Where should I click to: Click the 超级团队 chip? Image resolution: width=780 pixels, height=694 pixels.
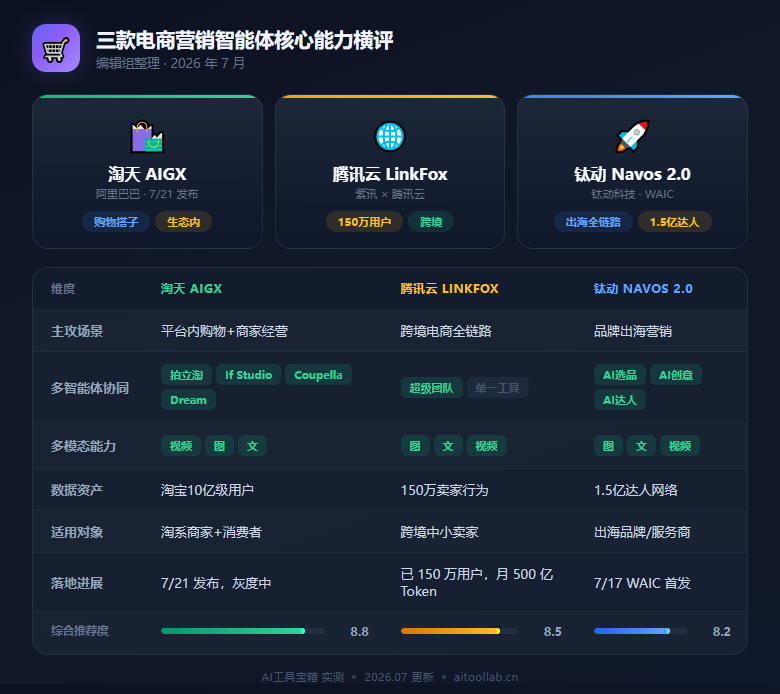coord(431,388)
